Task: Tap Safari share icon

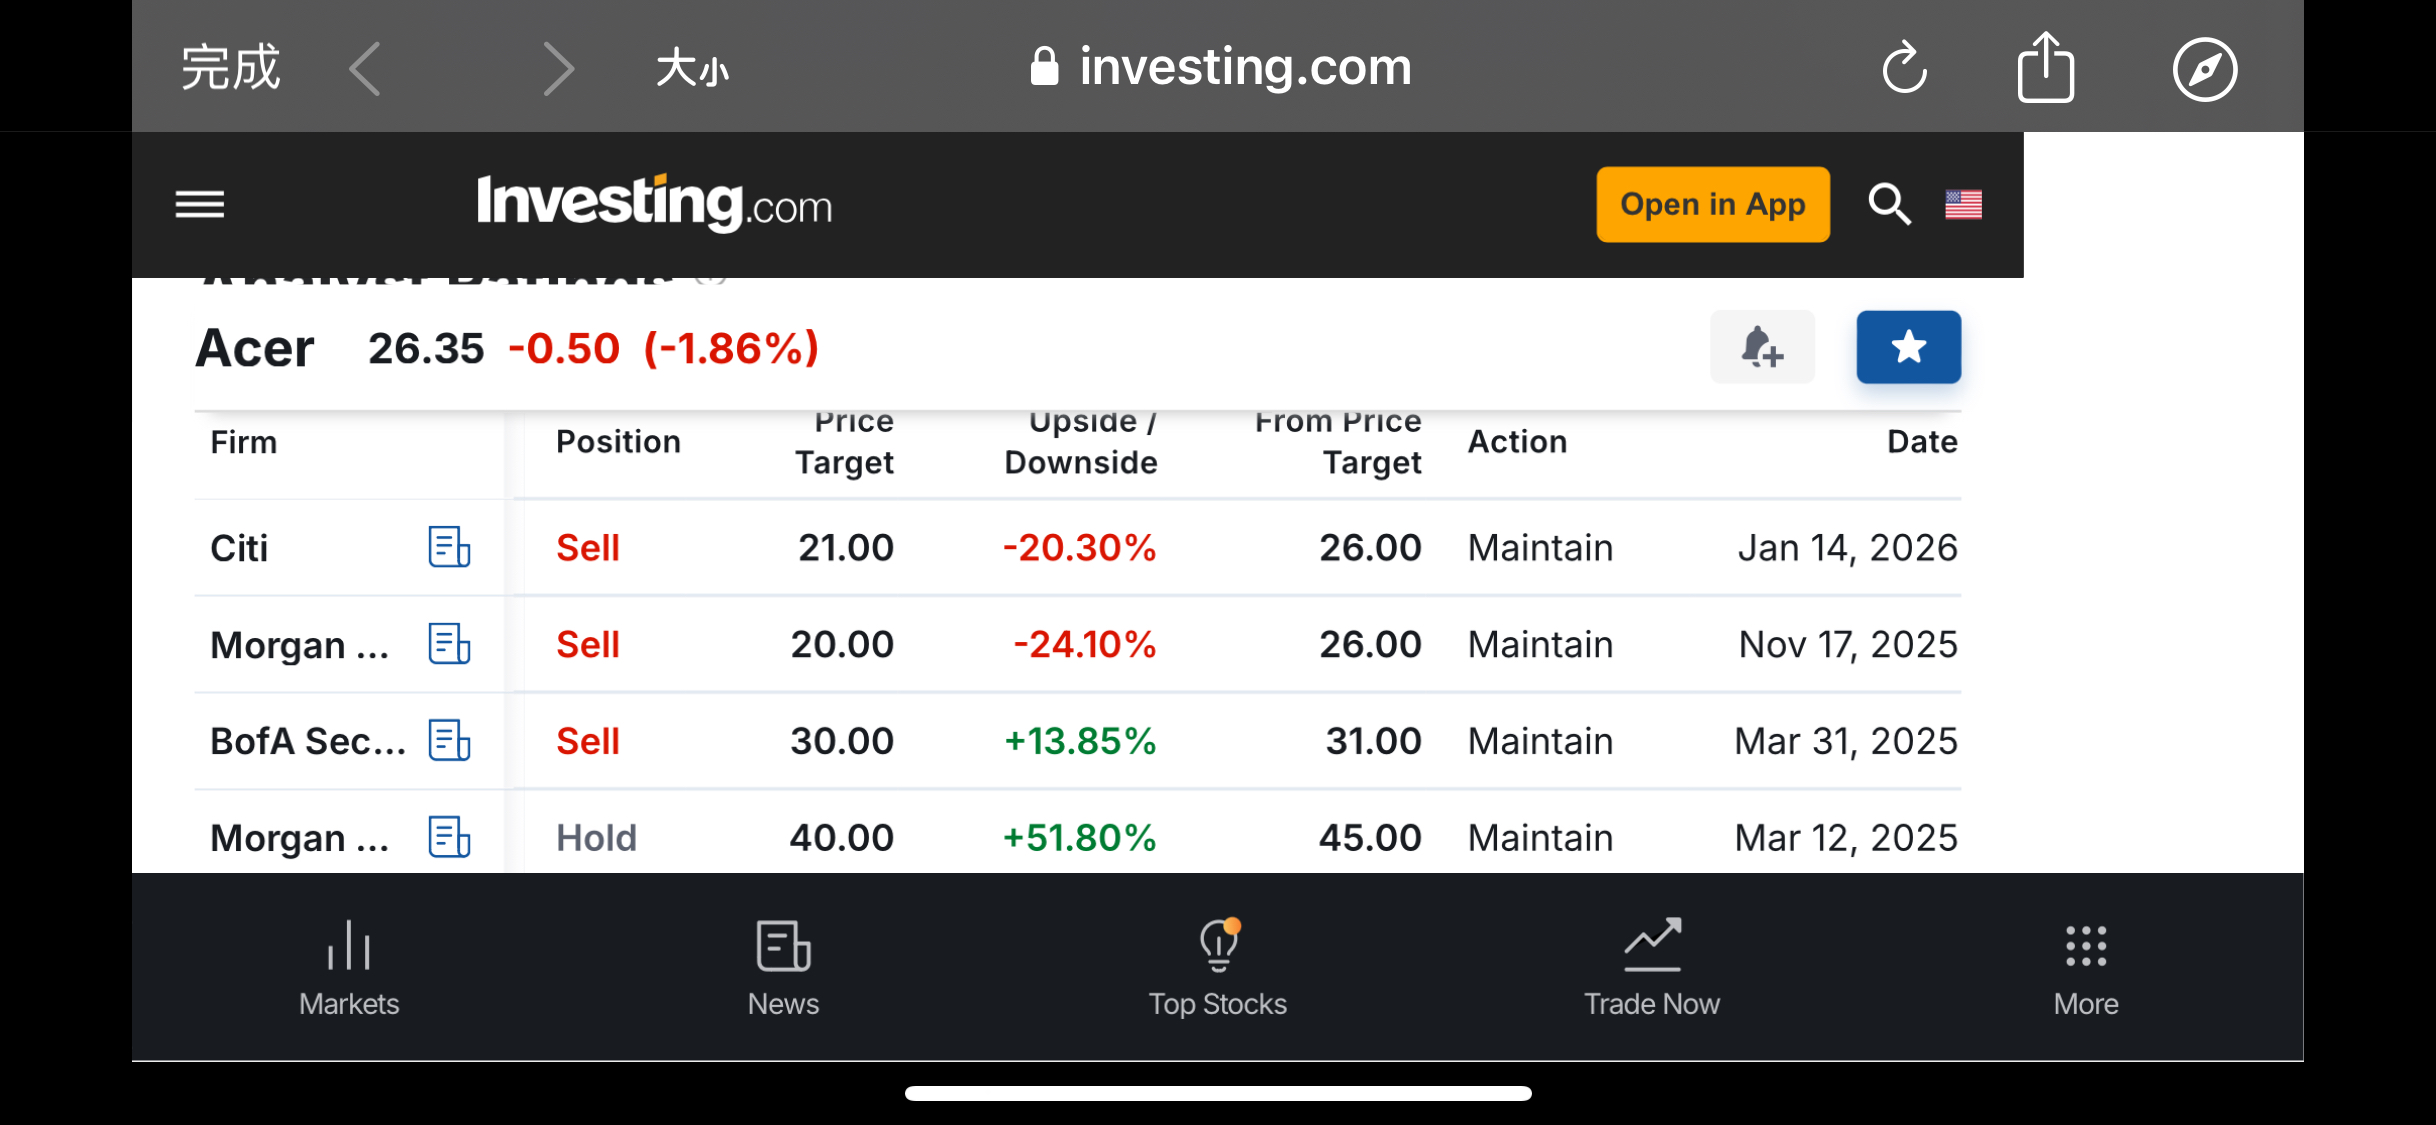Action: (2046, 68)
